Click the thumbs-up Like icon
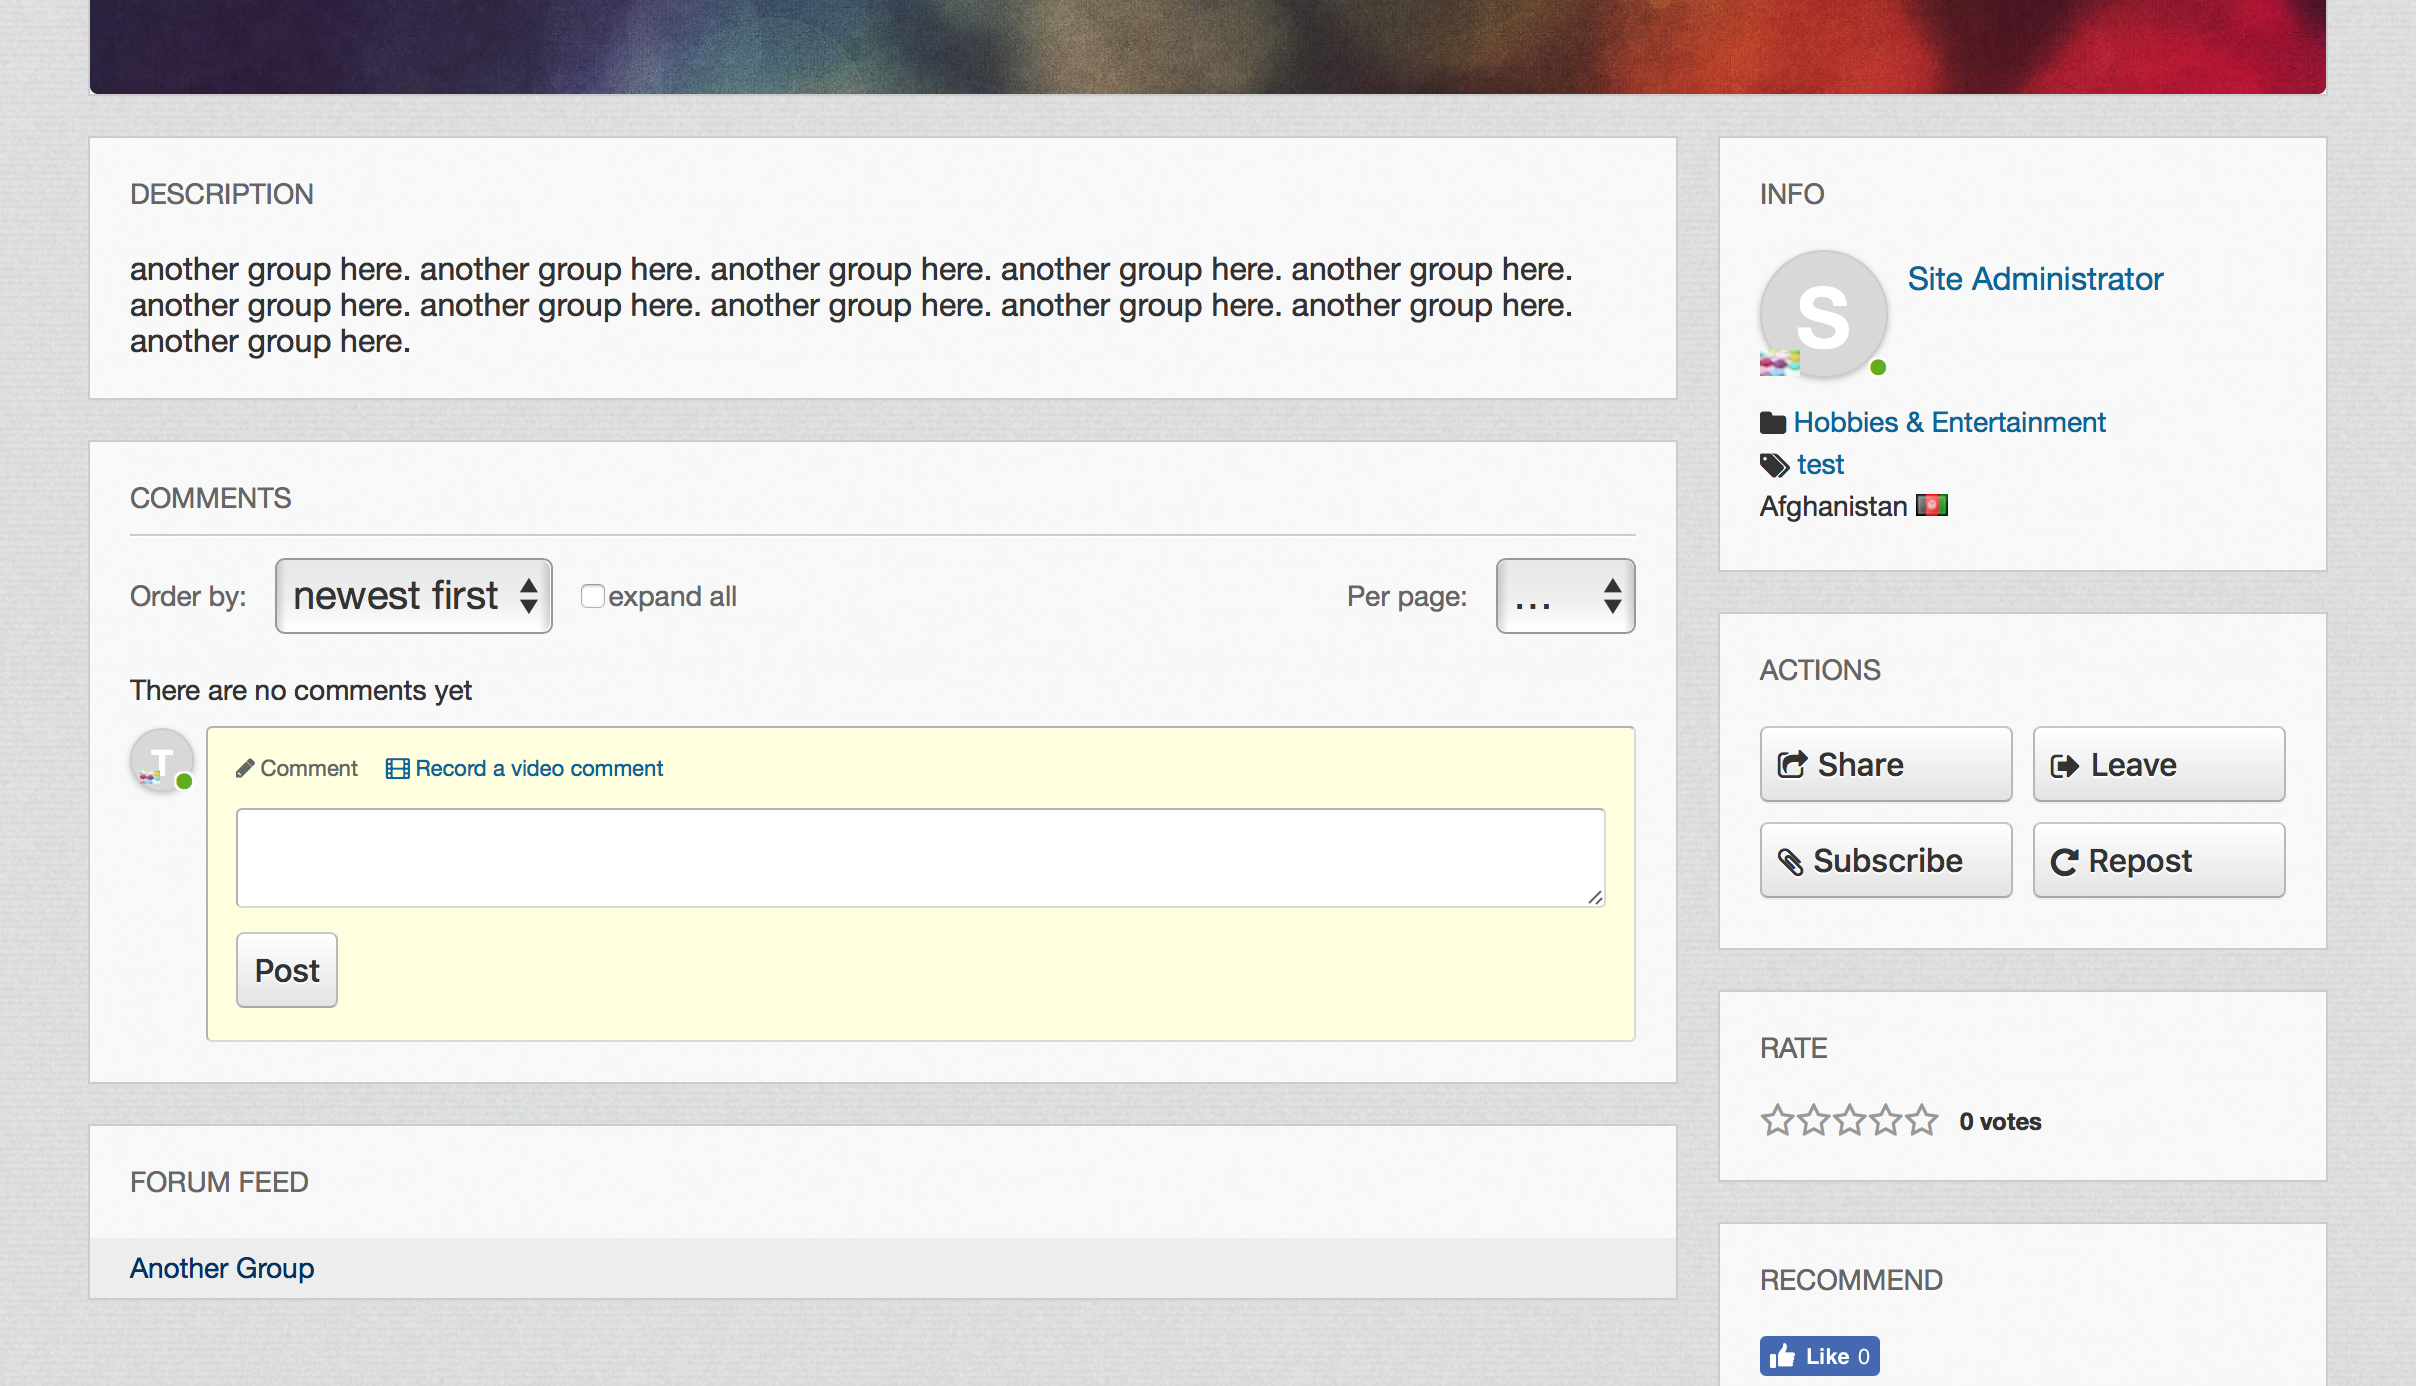This screenshot has width=2416, height=1386. [1782, 1356]
